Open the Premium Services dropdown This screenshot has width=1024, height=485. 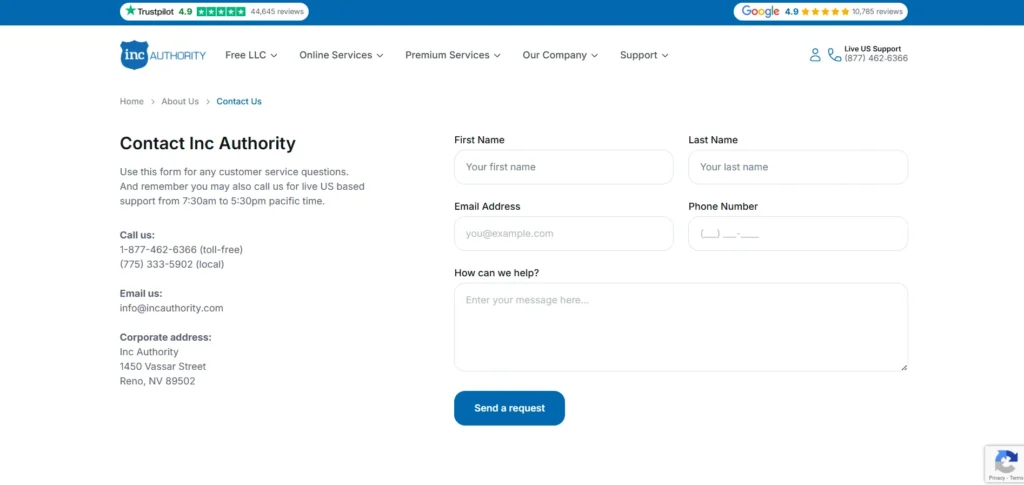[x=452, y=55]
